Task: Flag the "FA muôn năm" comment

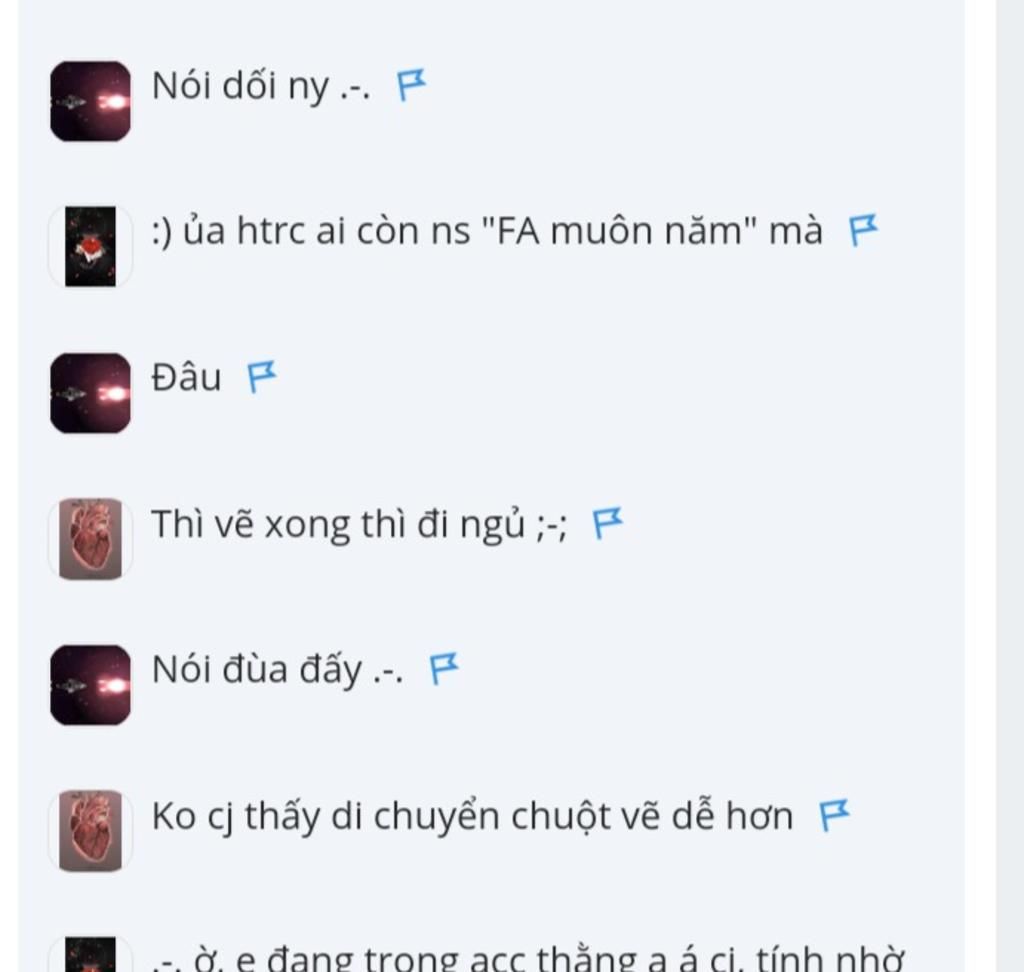Action: (863, 231)
